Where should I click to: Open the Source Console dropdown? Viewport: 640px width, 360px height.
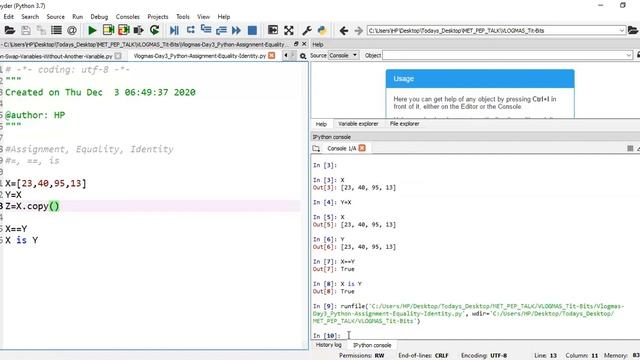point(343,55)
